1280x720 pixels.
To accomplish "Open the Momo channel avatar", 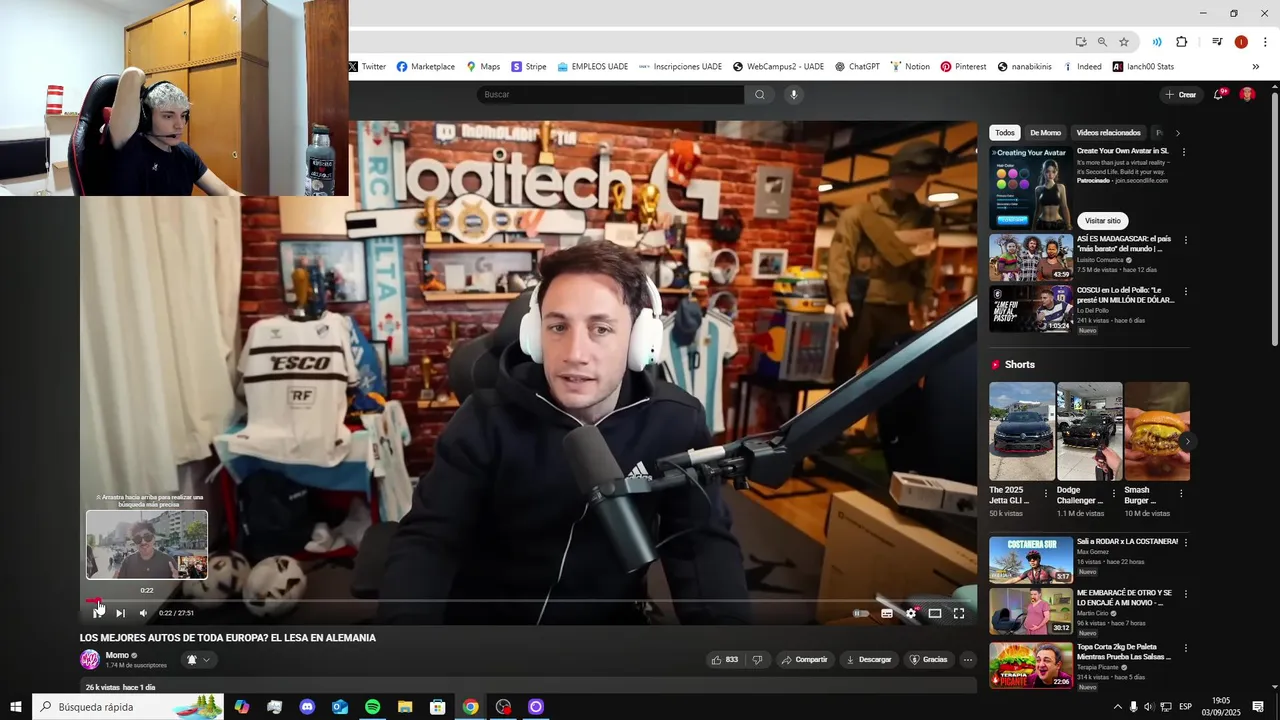I will 90,660.
